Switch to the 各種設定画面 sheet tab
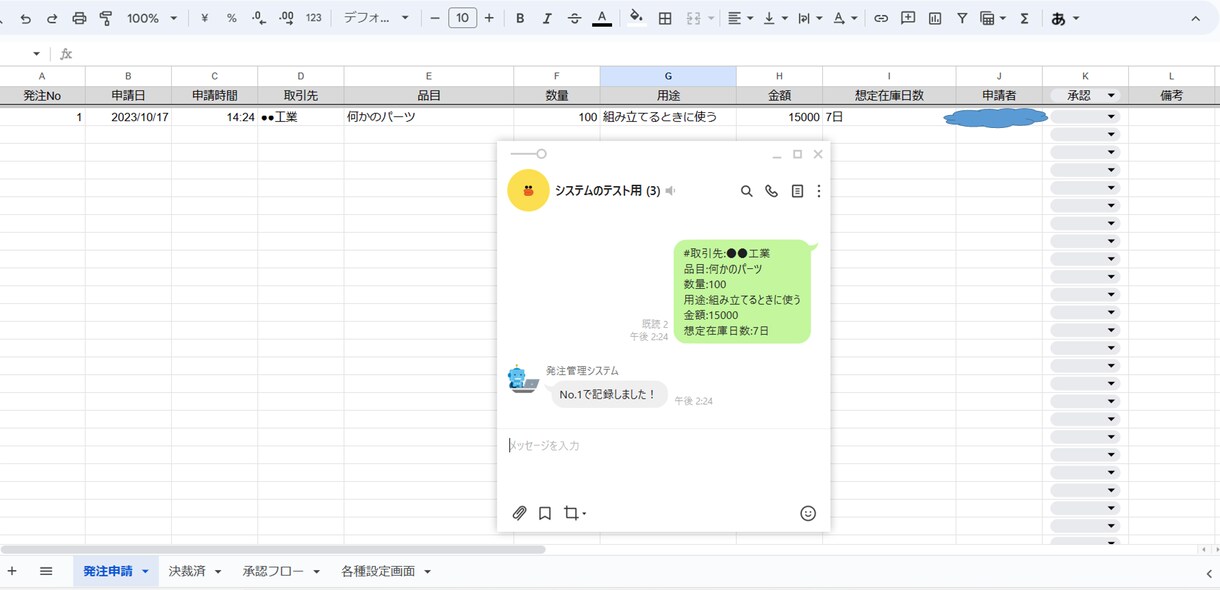 (378, 571)
